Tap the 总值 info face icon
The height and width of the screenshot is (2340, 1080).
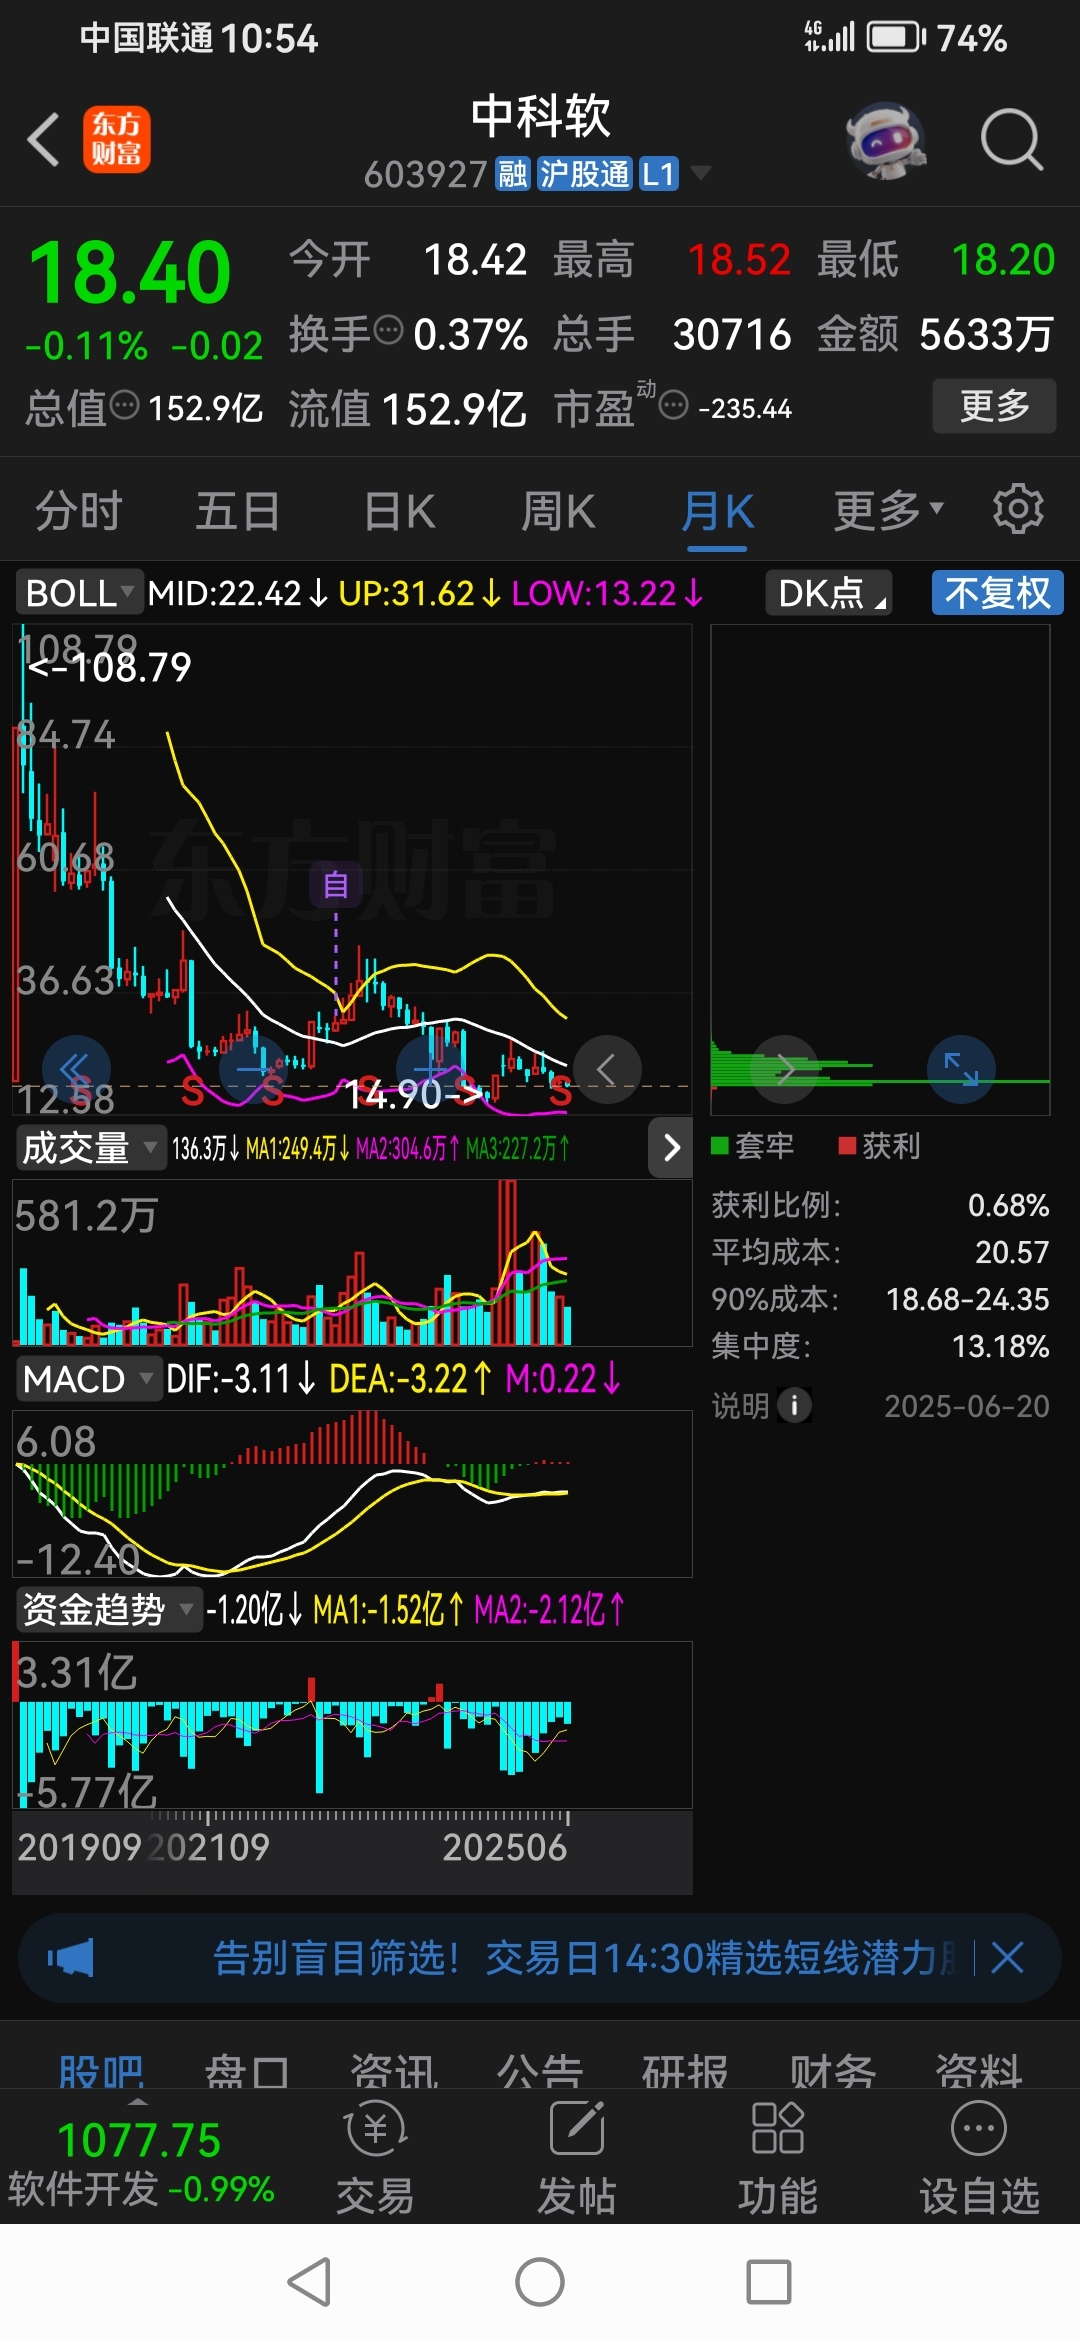click(x=124, y=405)
